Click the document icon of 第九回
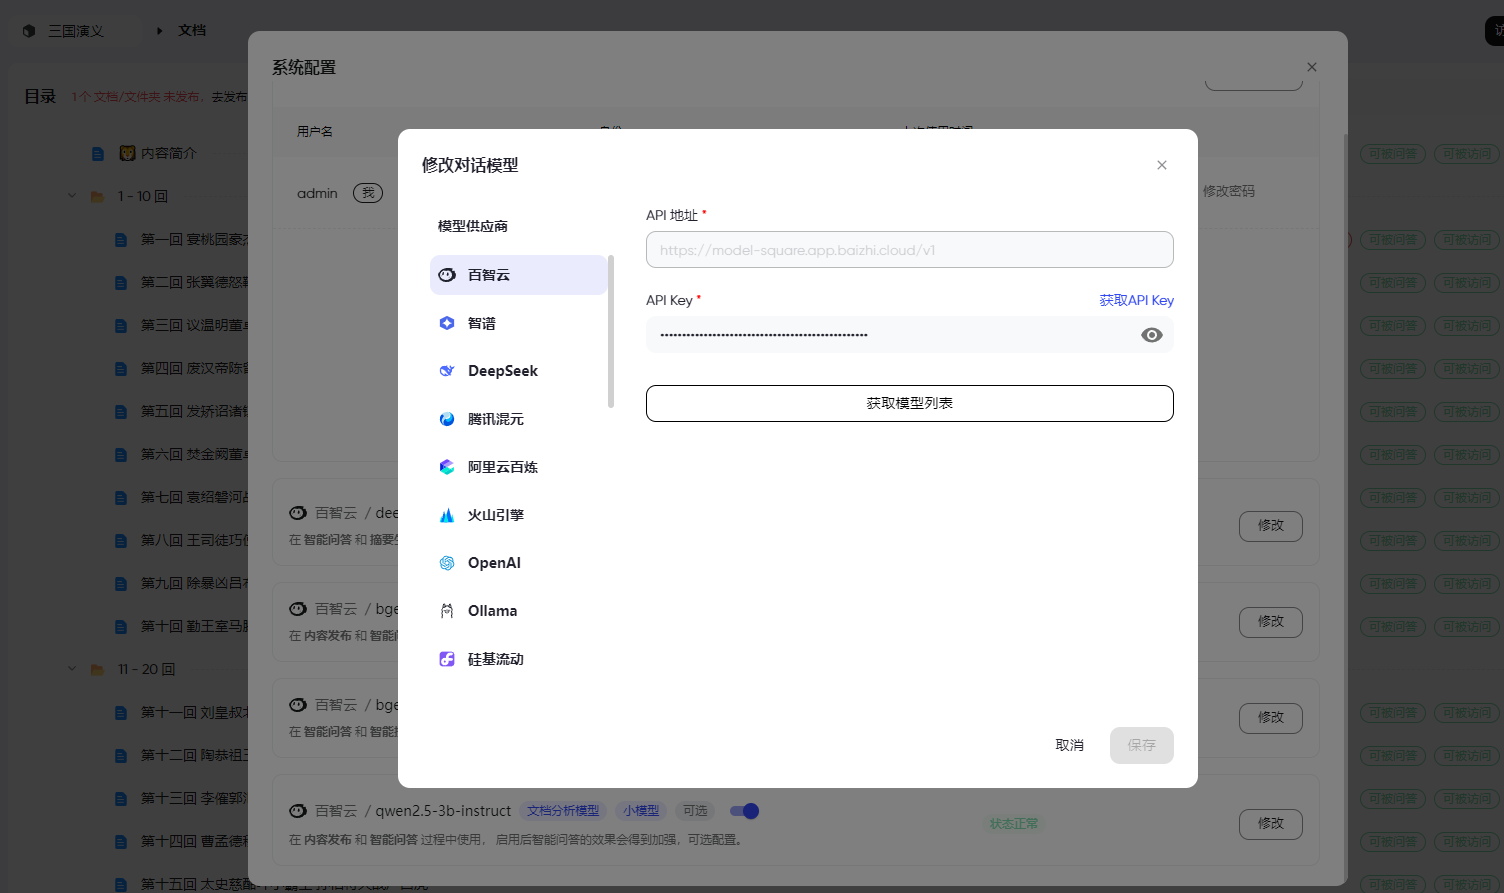 coord(121,584)
